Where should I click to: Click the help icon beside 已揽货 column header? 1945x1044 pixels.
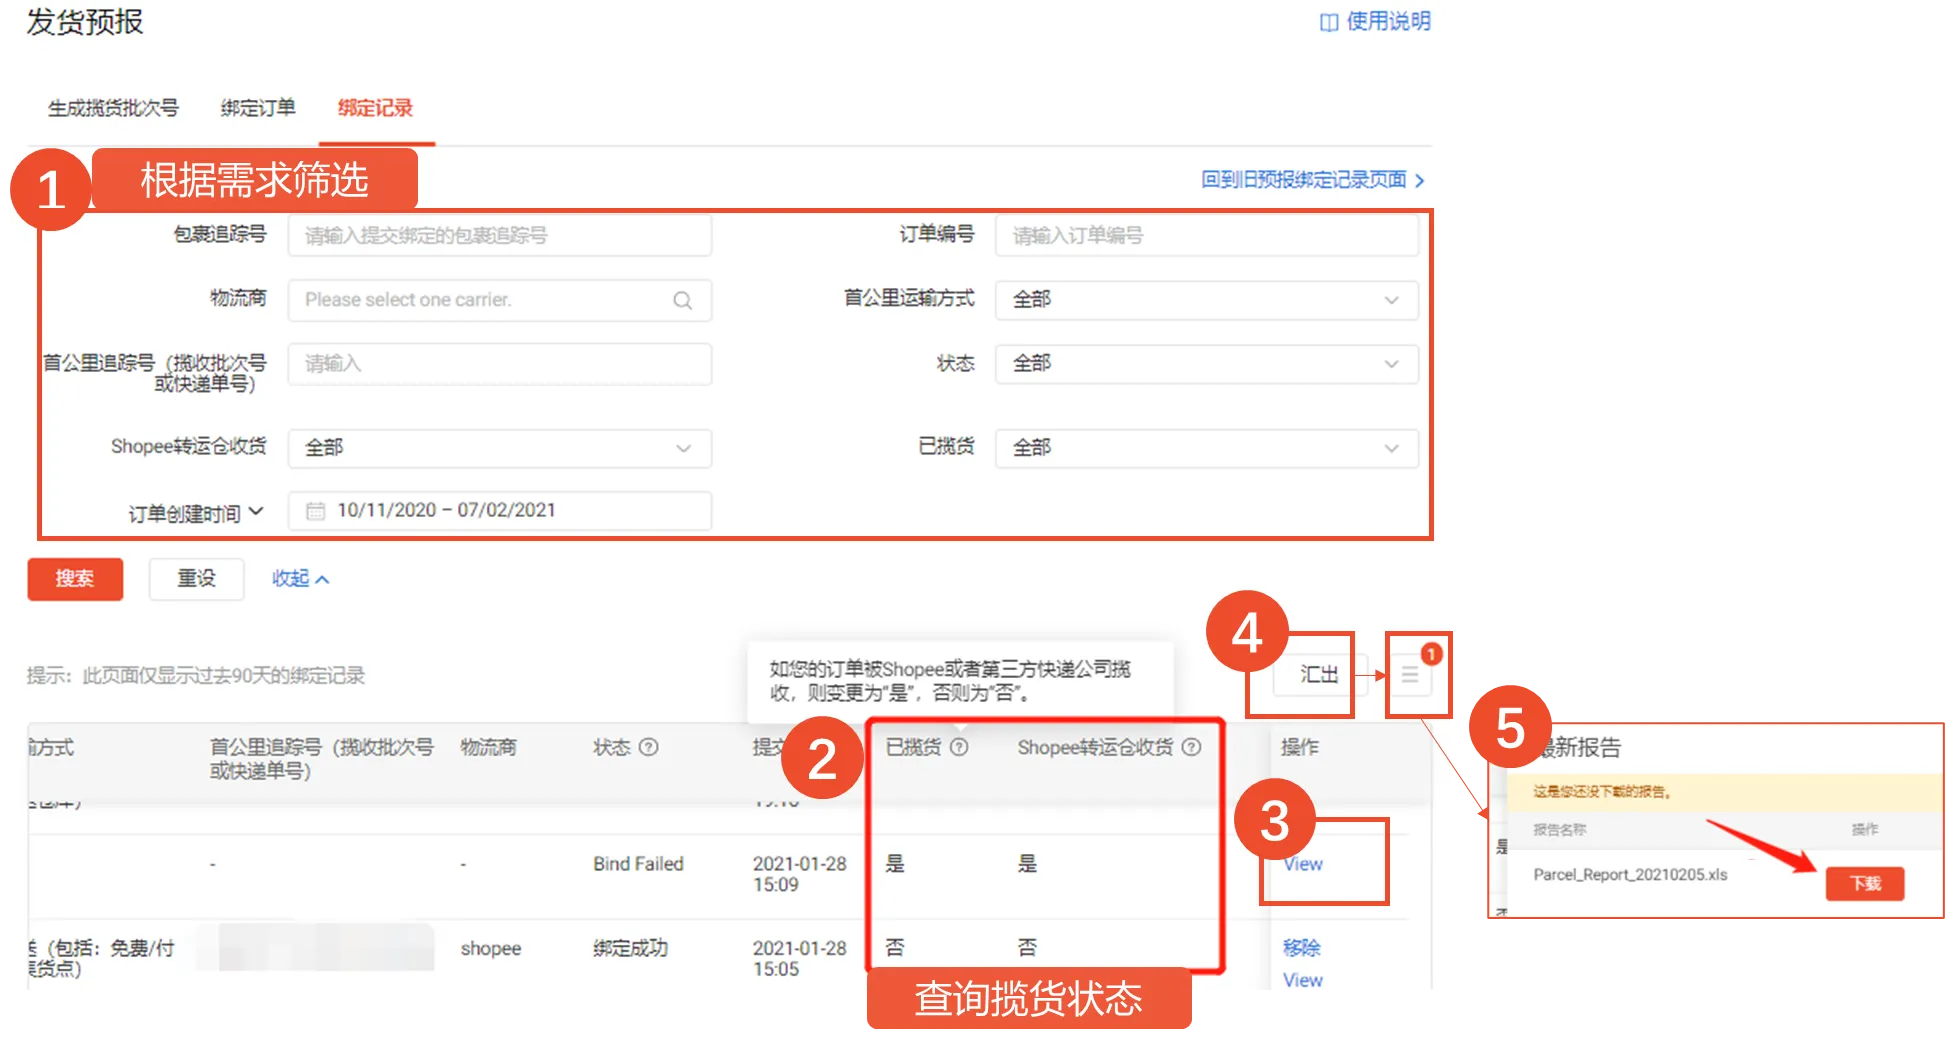coord(961,747)
